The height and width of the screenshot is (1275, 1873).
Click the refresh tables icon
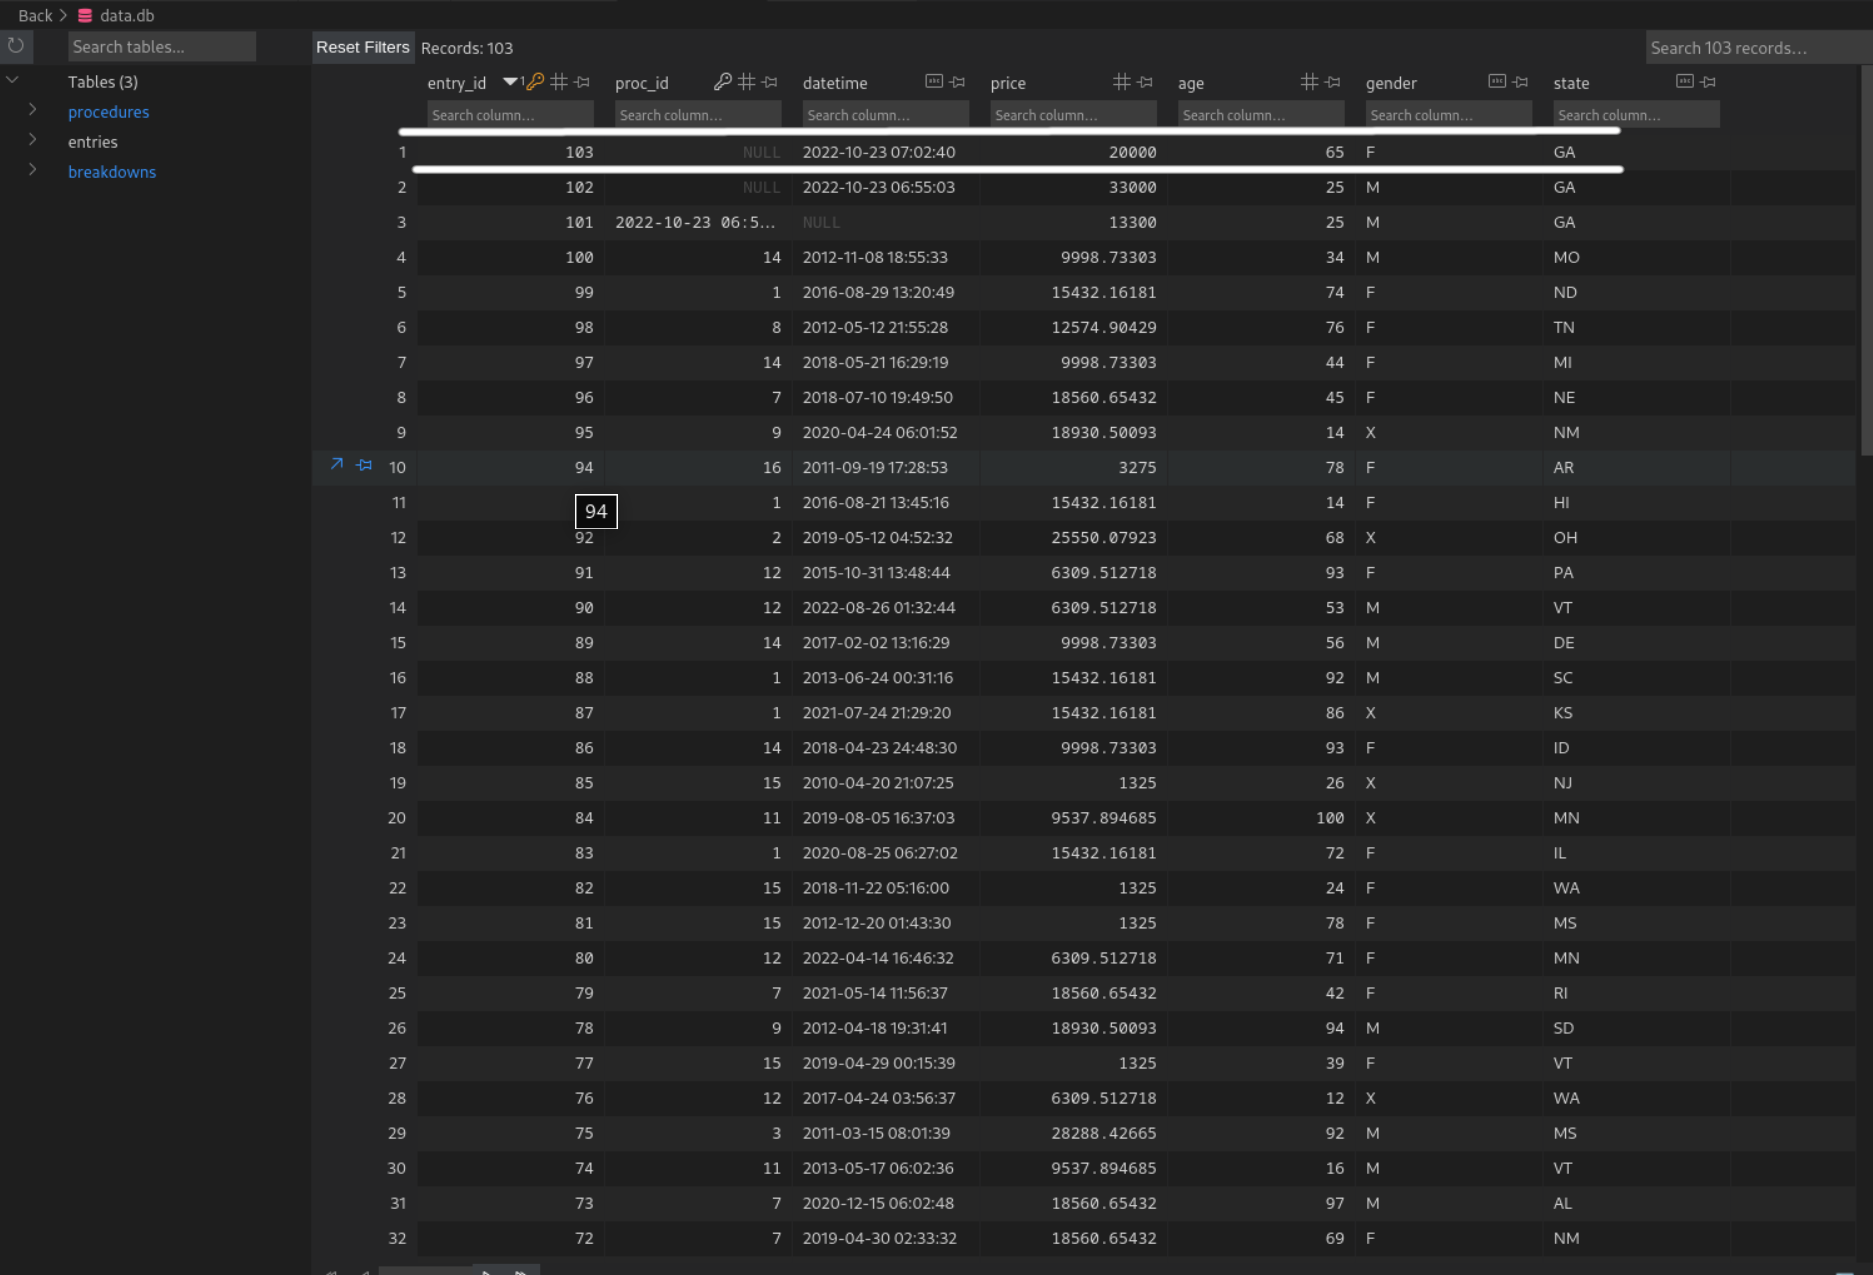tap(16, 46)
